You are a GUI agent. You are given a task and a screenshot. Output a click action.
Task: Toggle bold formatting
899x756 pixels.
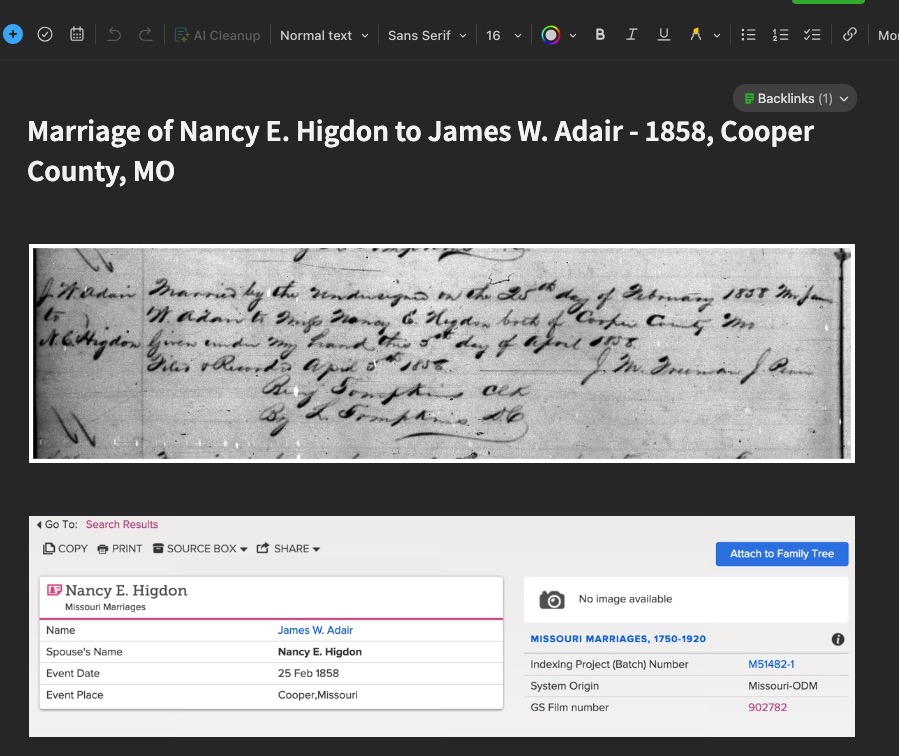[x=600, y=35]
